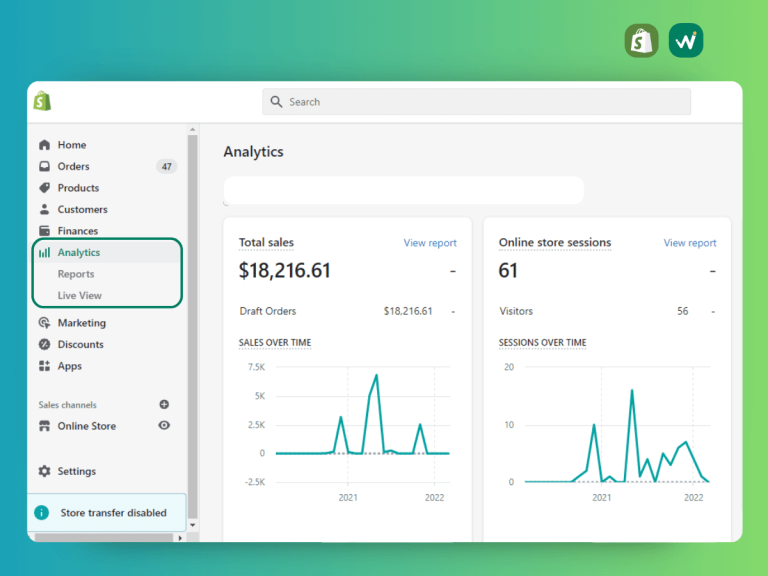768x576 pixels.
Task: Click the Marketing target icon
Action: pyautogui.click(x=45, y=323)
